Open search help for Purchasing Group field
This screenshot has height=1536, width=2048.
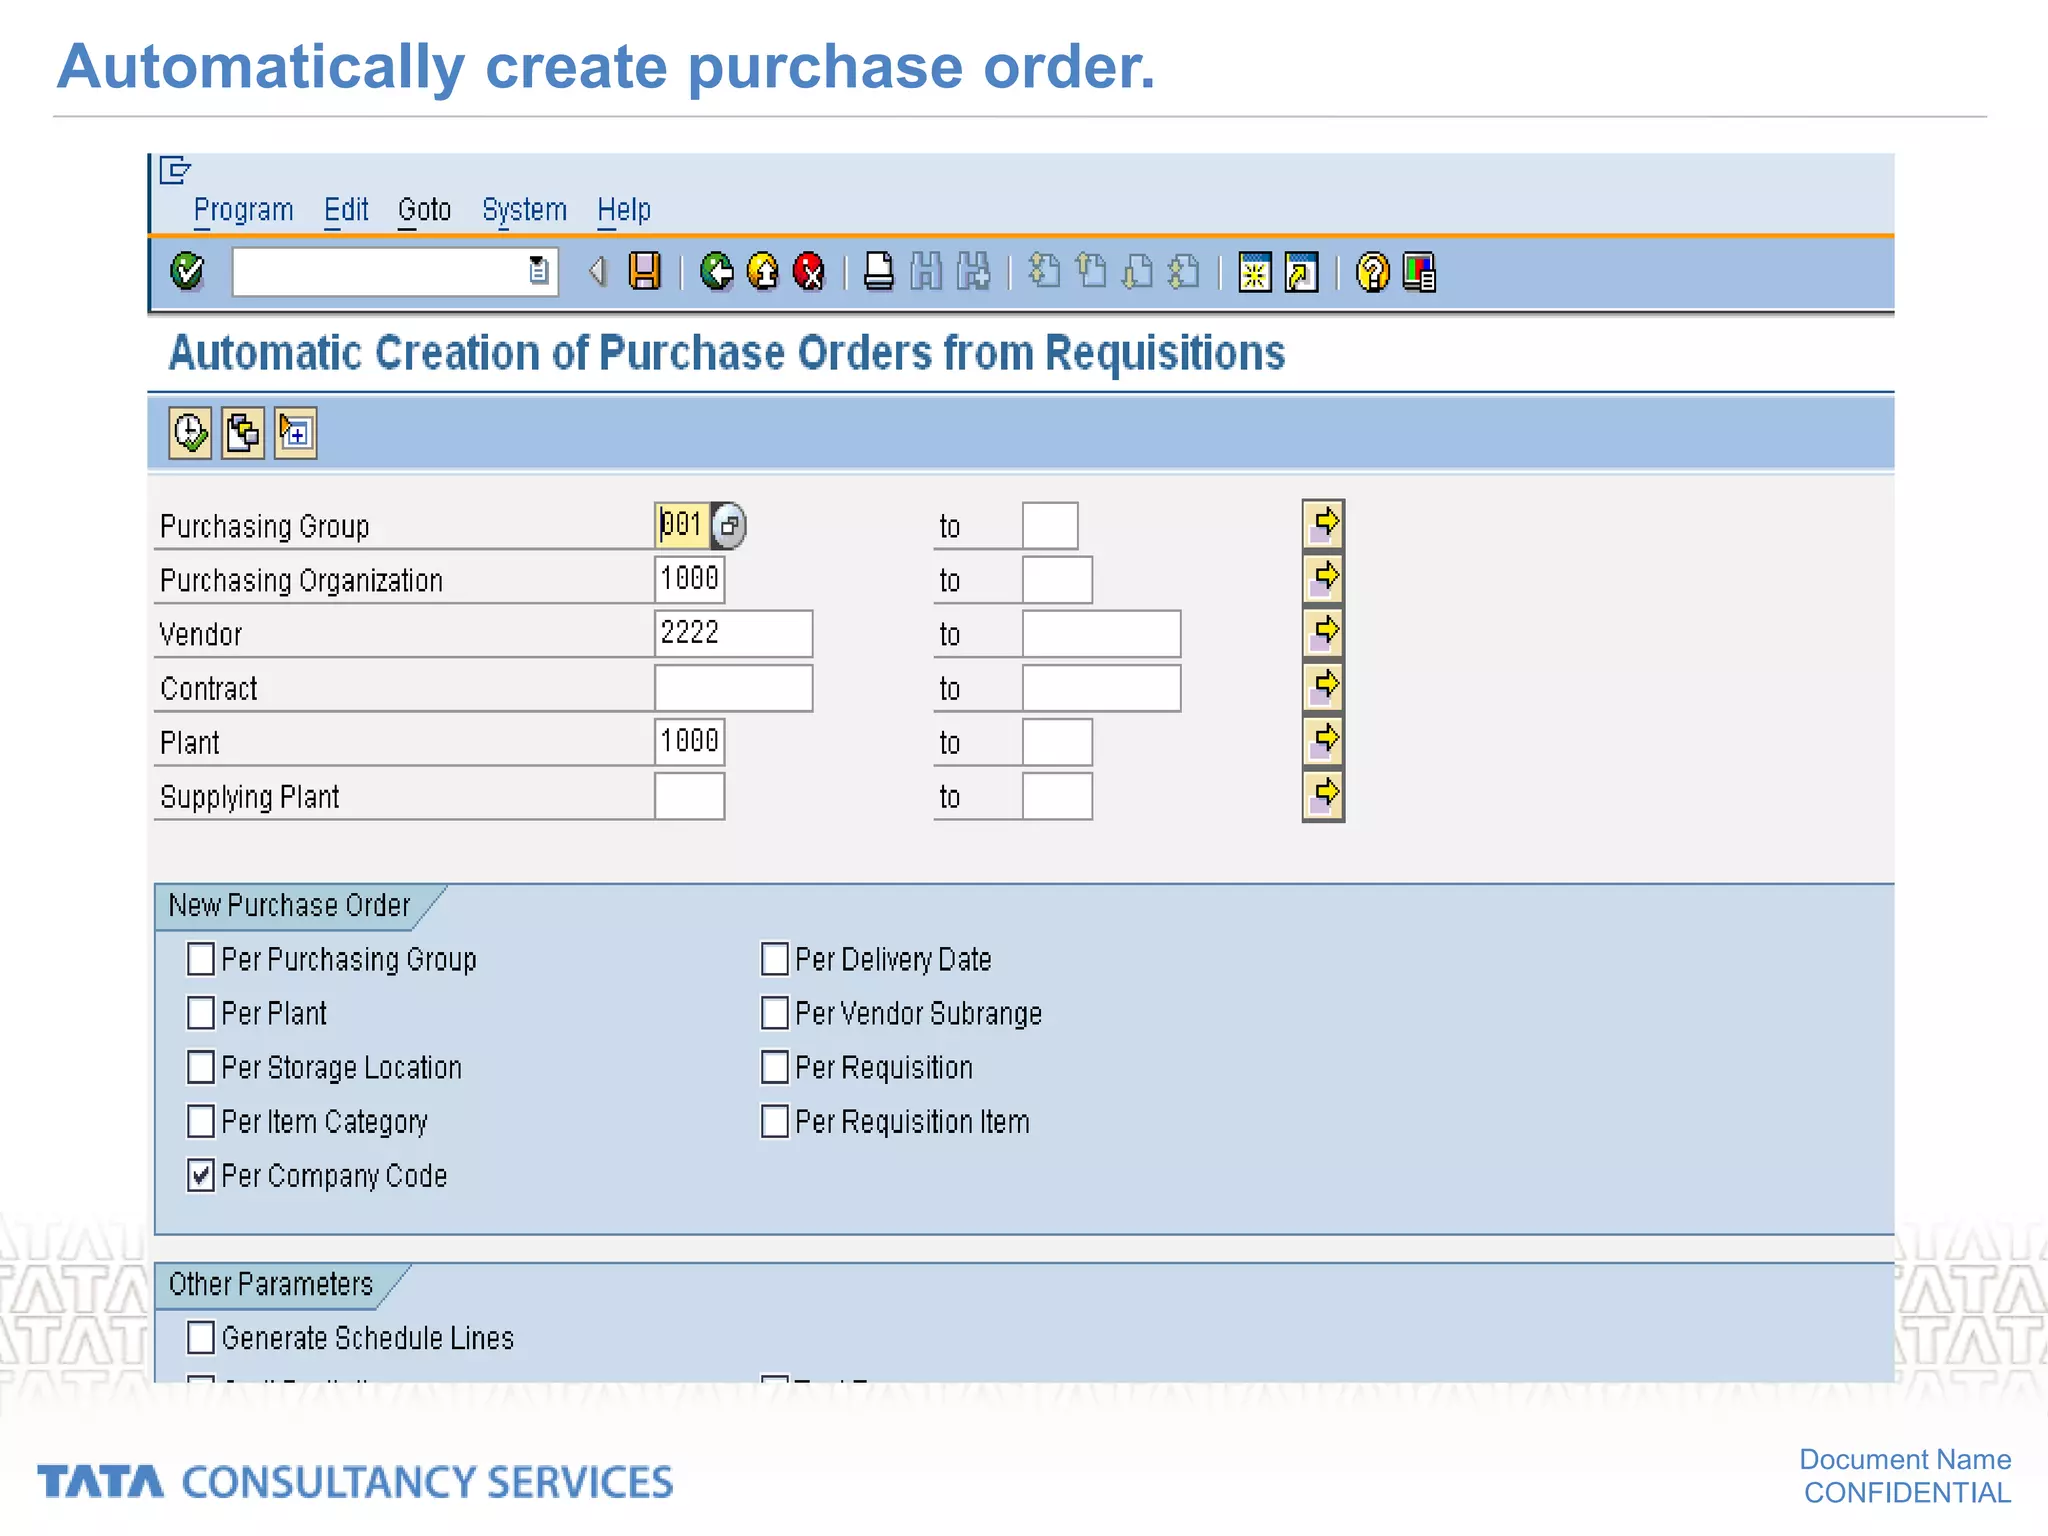click(729, 525)
